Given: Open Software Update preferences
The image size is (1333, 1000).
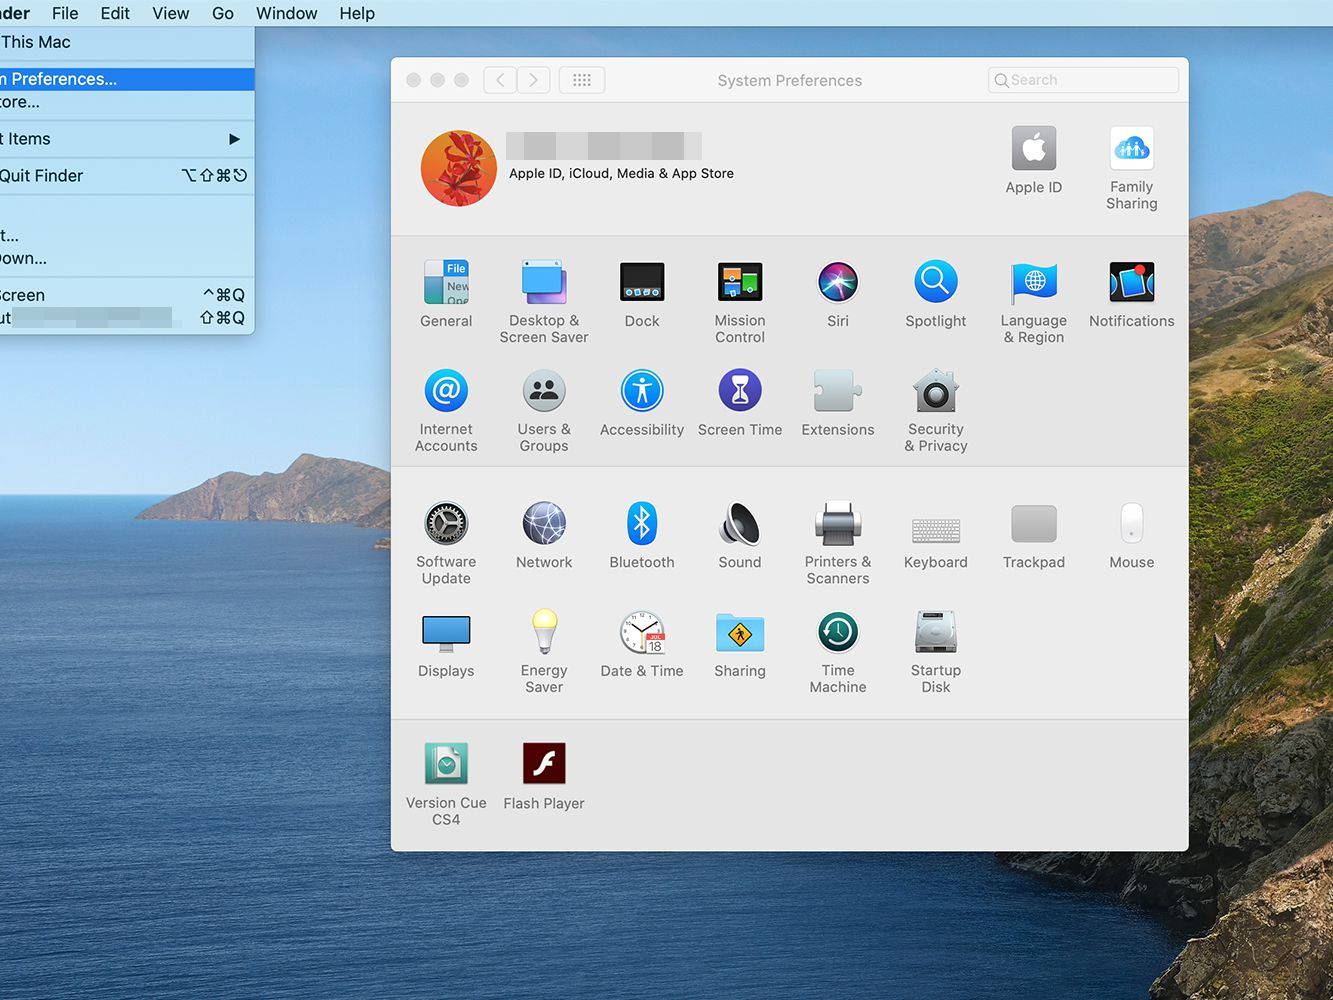Looking at the screenshot, I should click(x=446, y=525).
